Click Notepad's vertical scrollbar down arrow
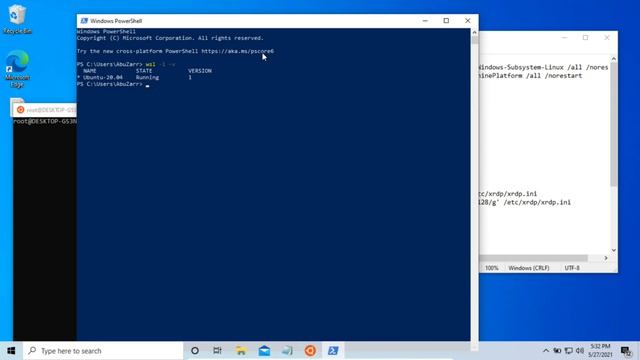 coord(613,250)
